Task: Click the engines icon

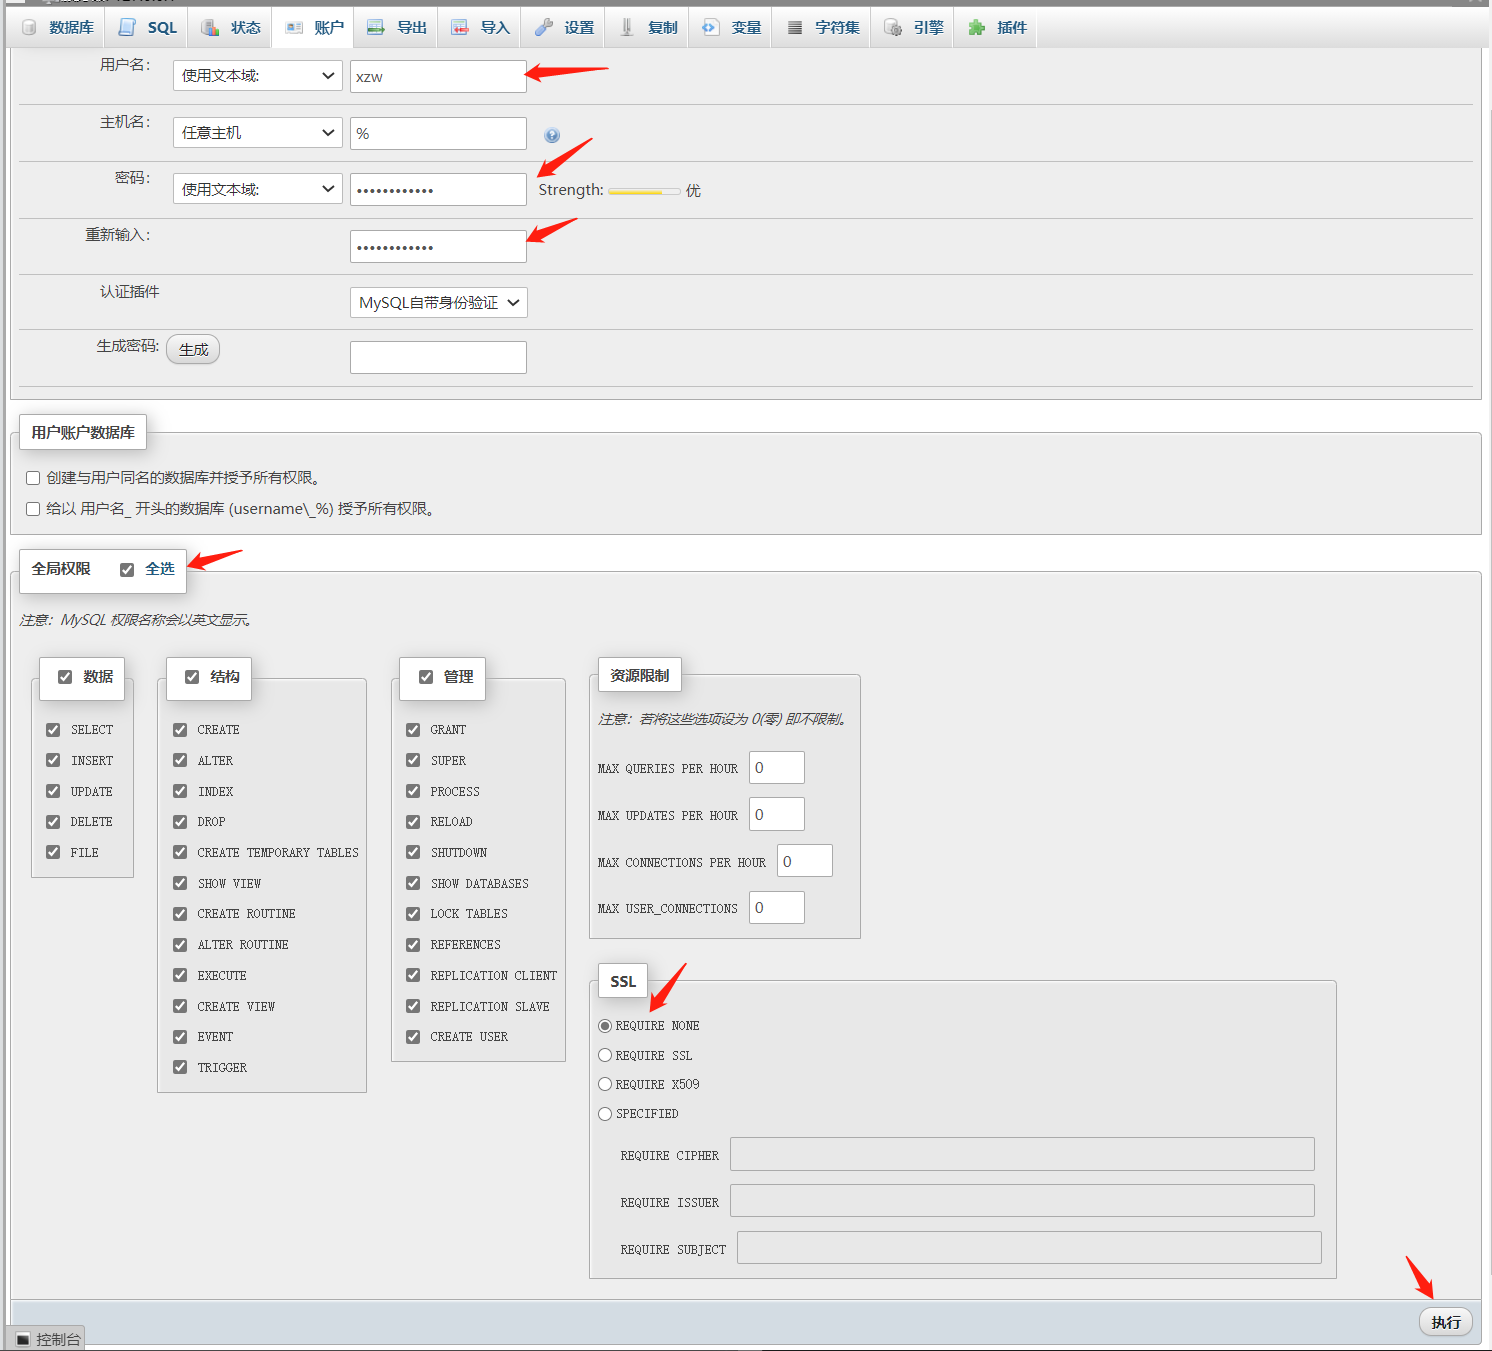Action: [893, 28]
